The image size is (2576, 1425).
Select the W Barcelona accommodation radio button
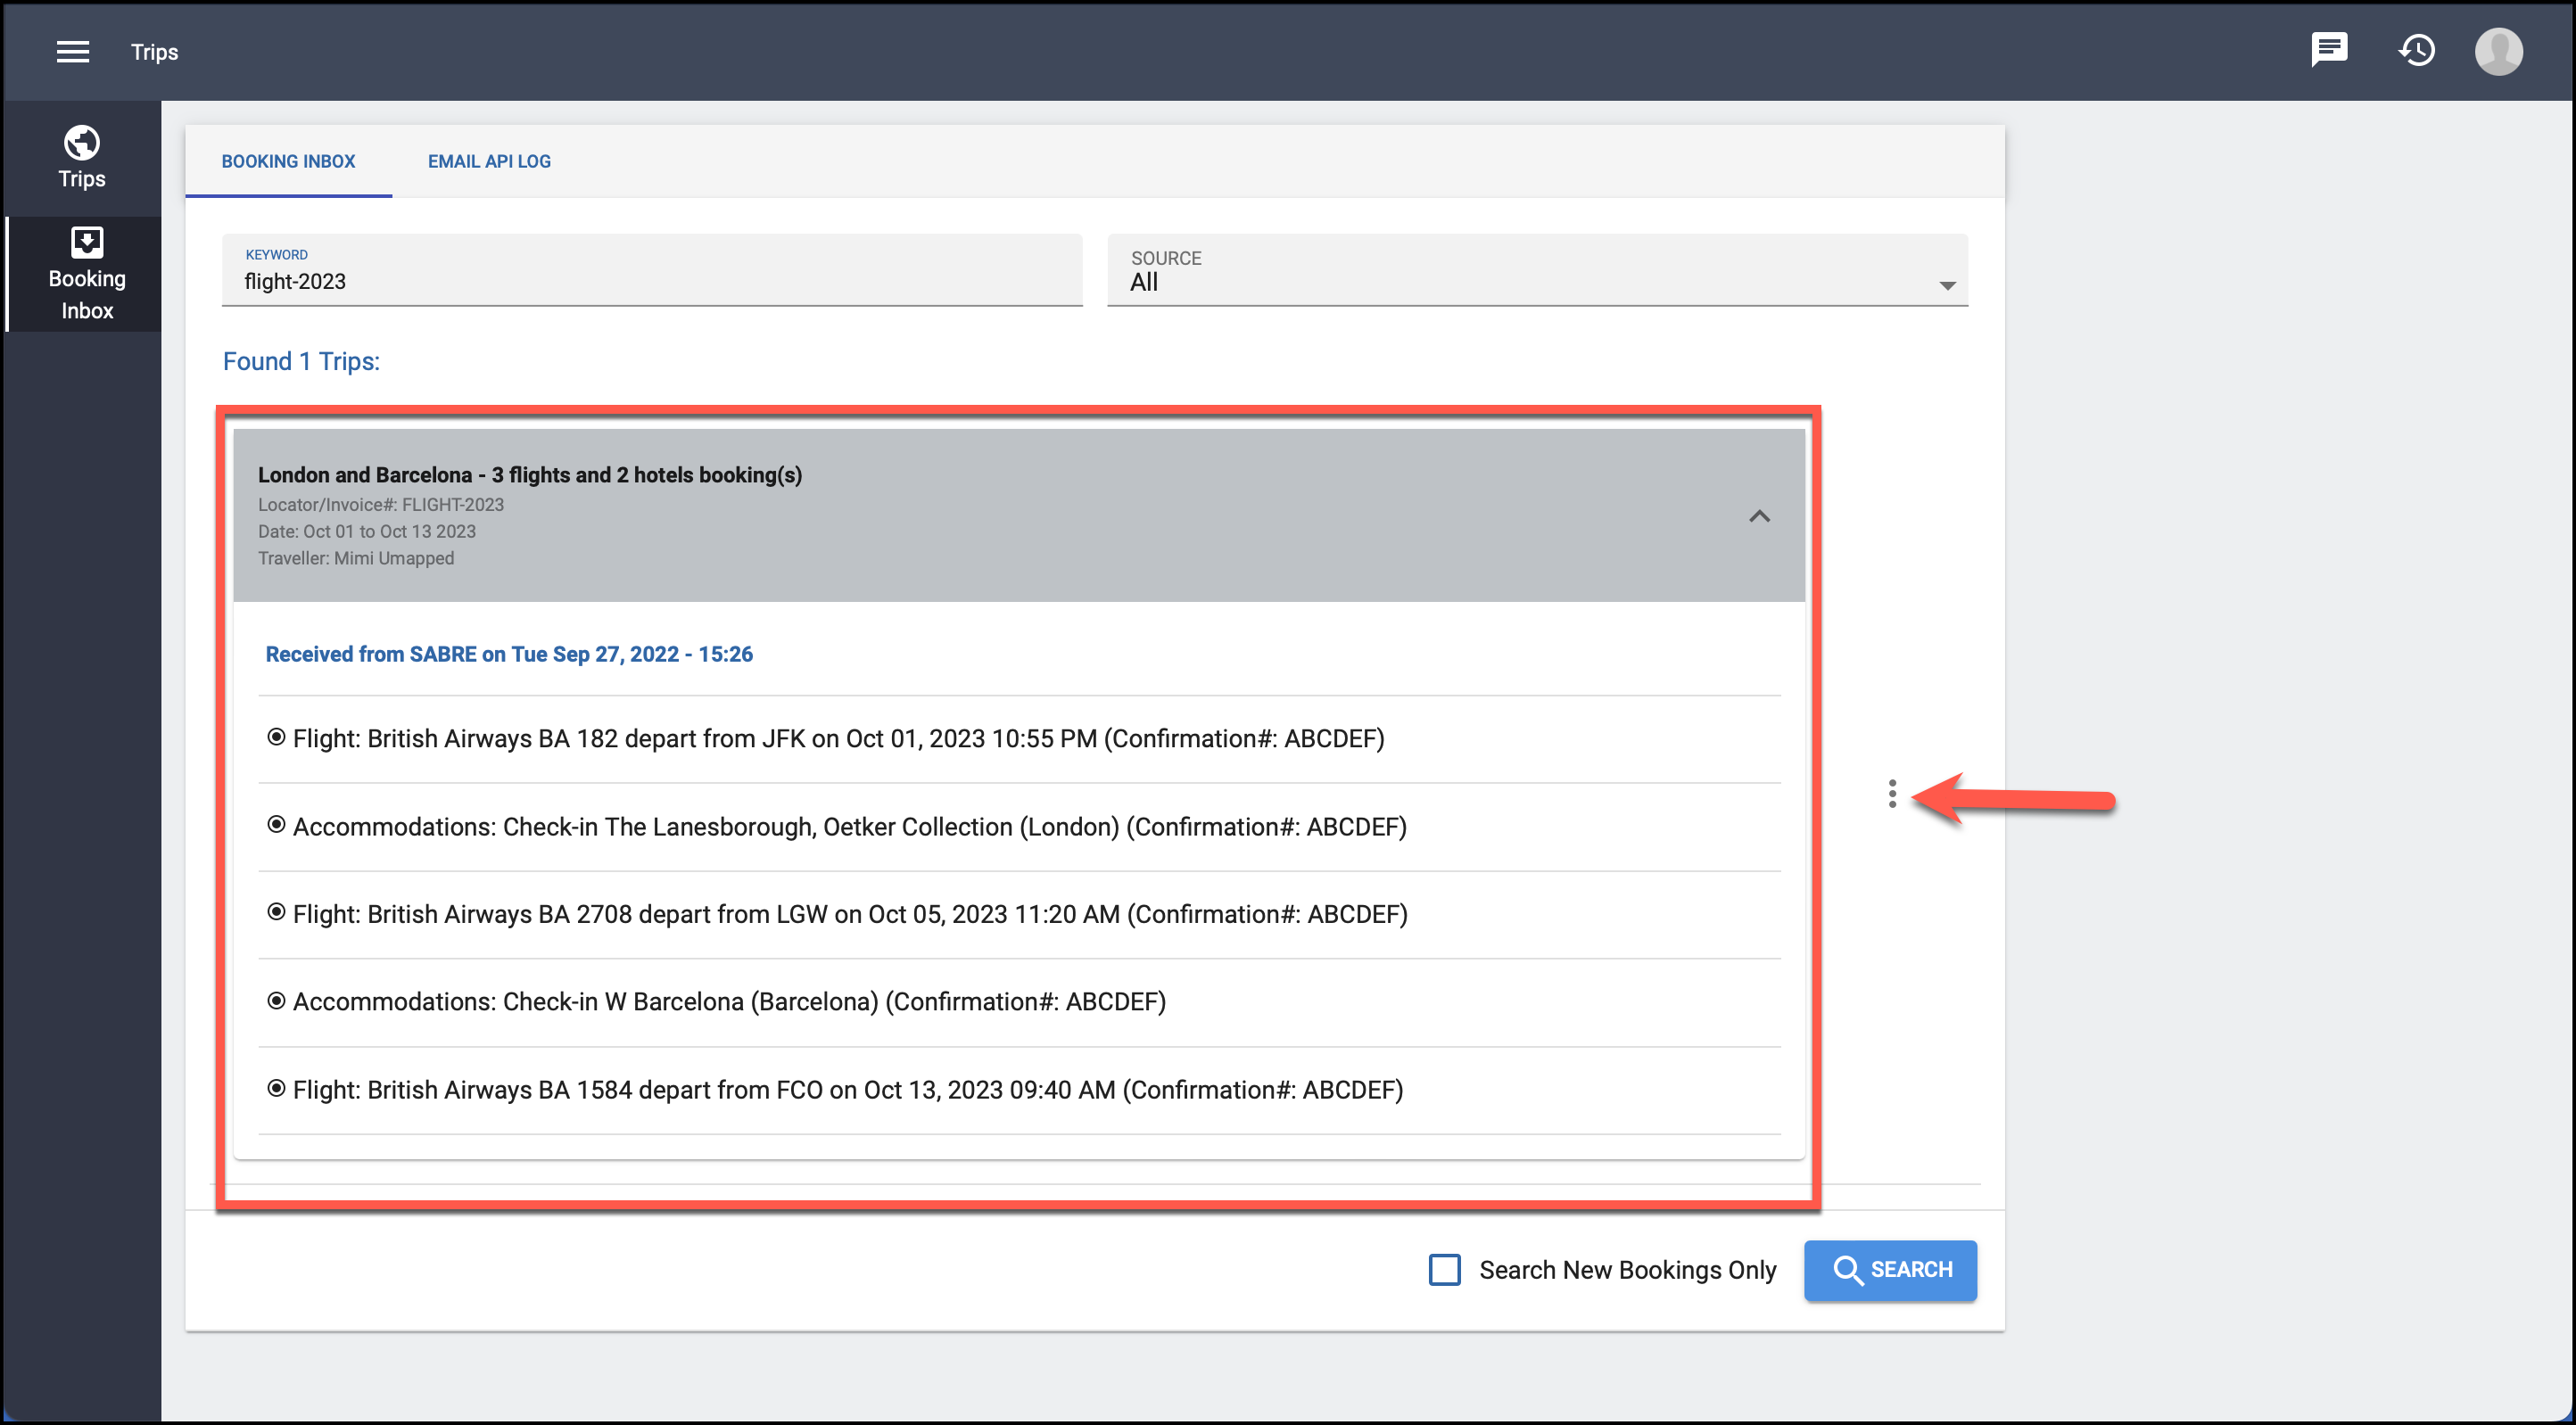276,1001
